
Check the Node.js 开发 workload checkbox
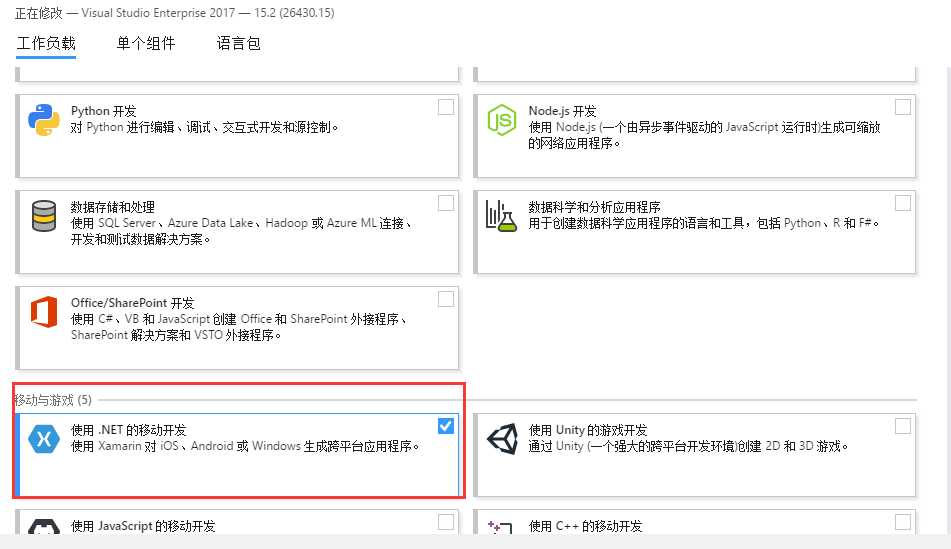click(902, 107)
